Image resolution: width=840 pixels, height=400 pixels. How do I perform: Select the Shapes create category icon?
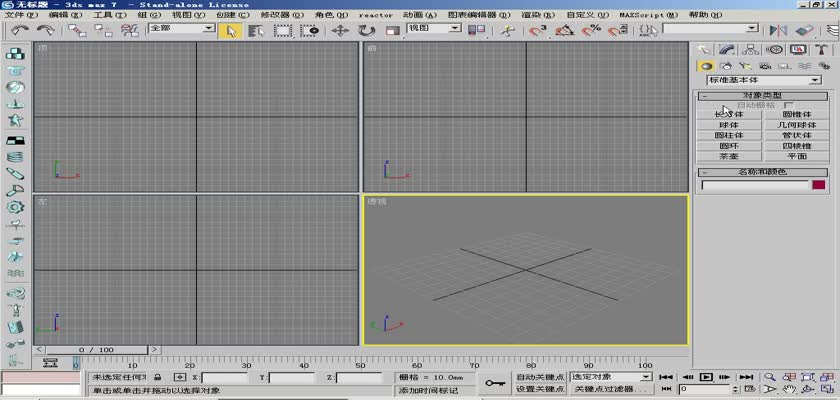pyautogui.click(x=725, y=66)
